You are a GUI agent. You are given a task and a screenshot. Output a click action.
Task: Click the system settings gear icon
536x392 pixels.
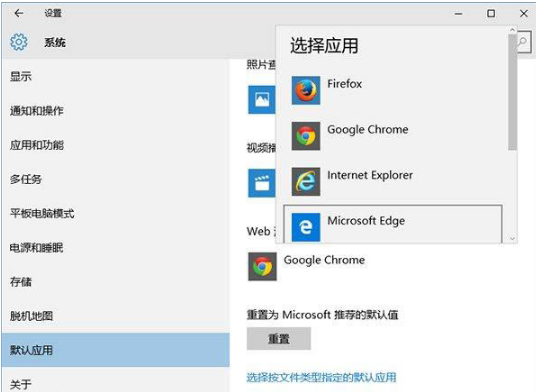[x=19, y=42]
